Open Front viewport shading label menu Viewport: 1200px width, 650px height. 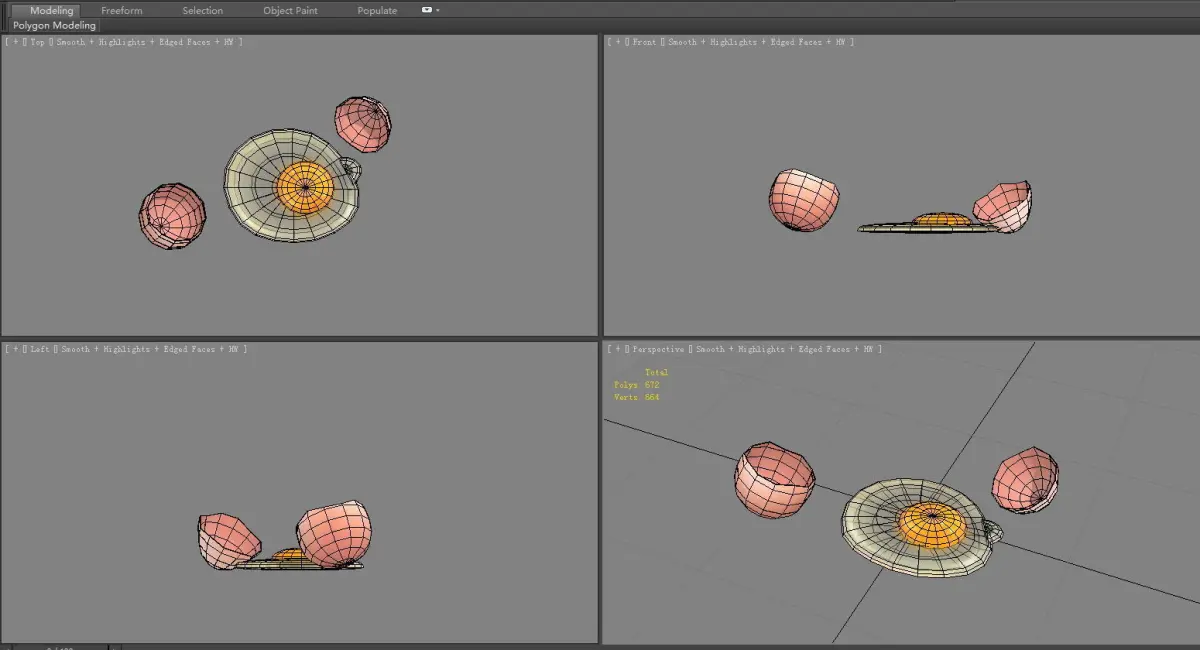(756, 42)
